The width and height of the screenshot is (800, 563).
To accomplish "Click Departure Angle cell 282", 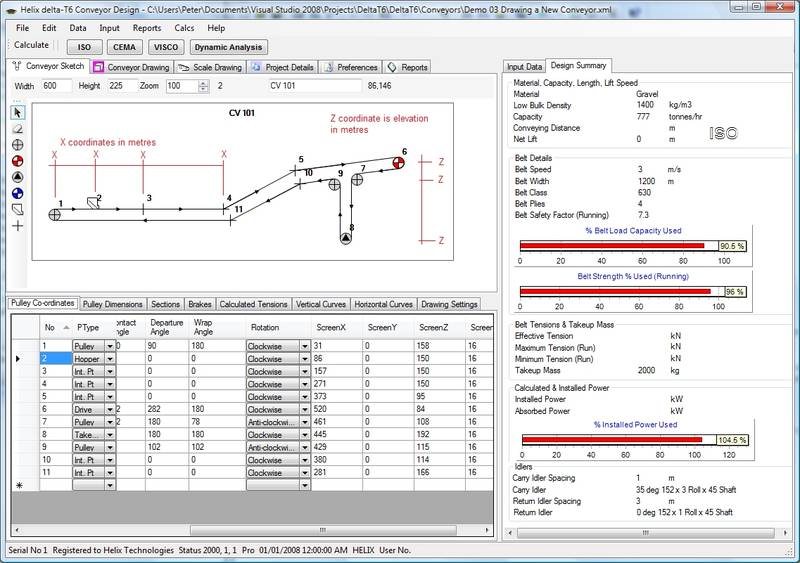I will pyautogui.click(x=167, y=409).
